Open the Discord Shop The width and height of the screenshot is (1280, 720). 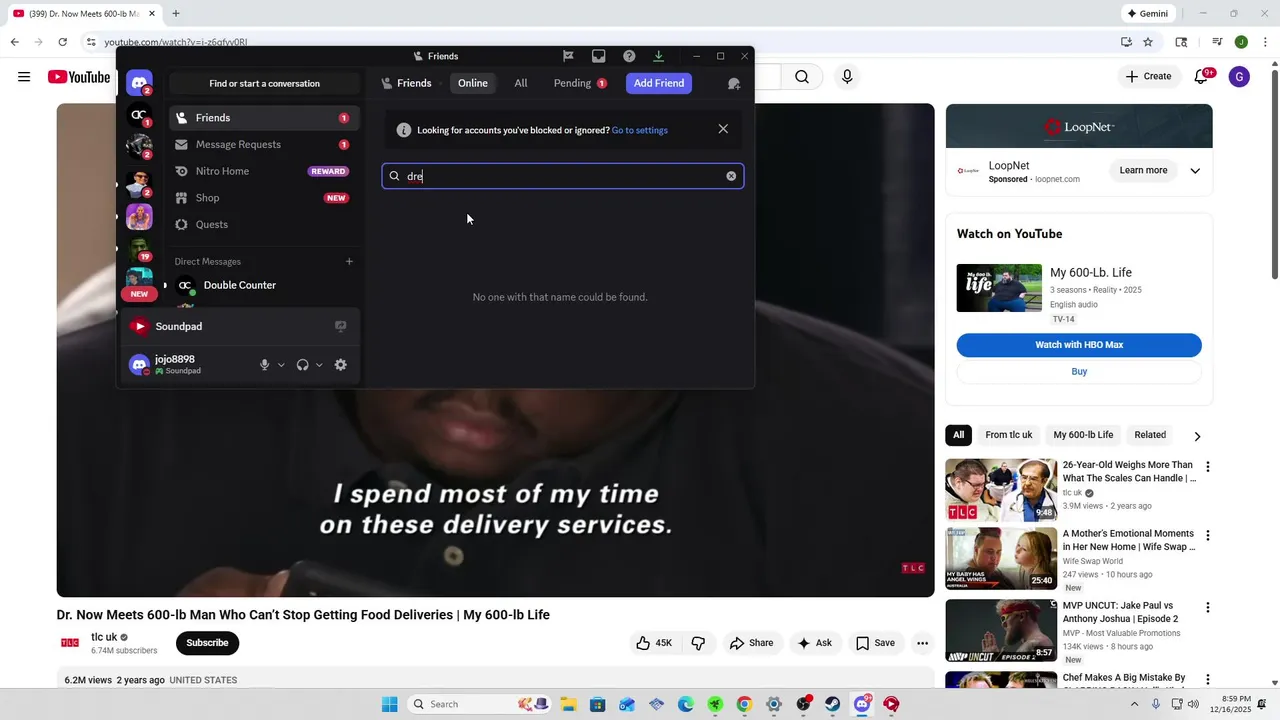(x=264, y=198)
